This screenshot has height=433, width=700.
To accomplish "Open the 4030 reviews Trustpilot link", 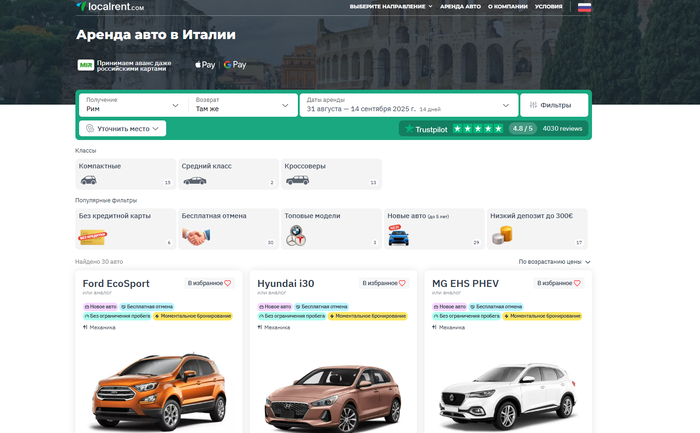I will click(562, 129).
